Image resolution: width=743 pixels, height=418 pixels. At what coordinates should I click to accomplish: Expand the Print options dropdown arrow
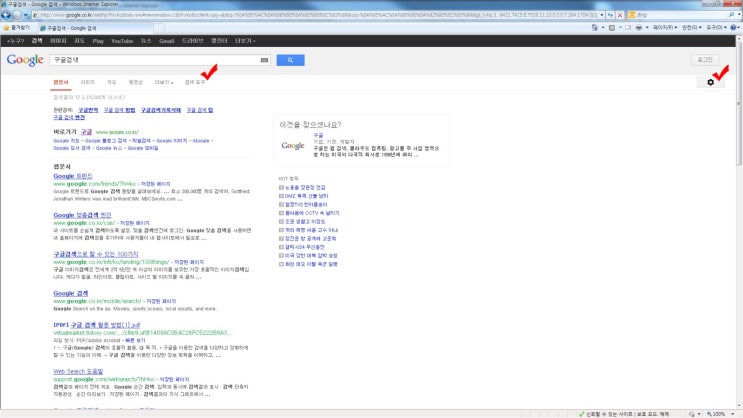coord(647,28)
